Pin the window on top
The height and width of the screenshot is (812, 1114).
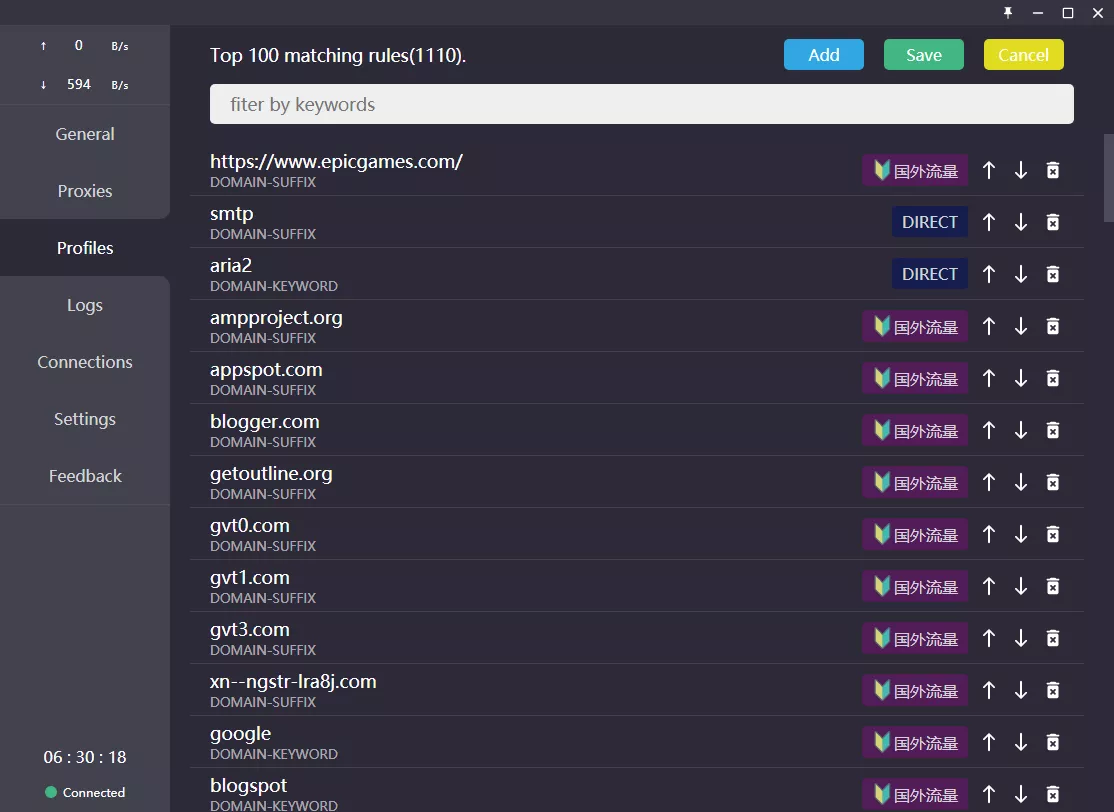point(1007,13)
